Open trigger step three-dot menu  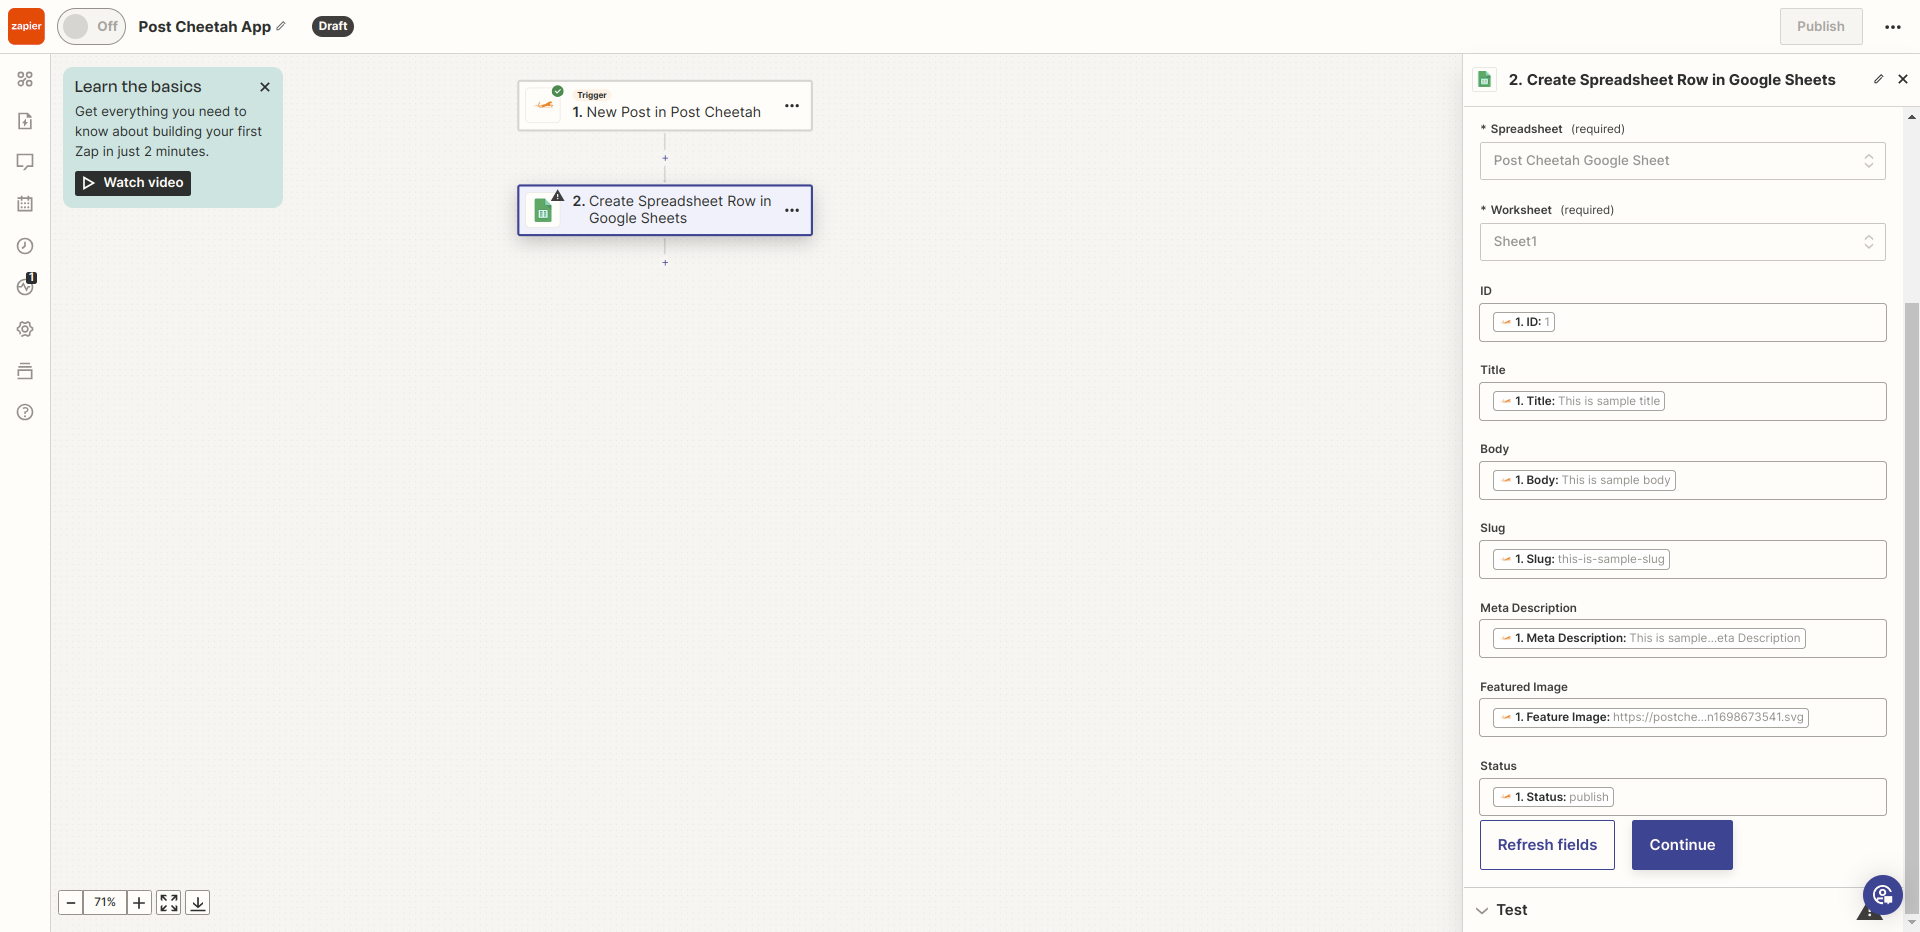coord(792,106)
